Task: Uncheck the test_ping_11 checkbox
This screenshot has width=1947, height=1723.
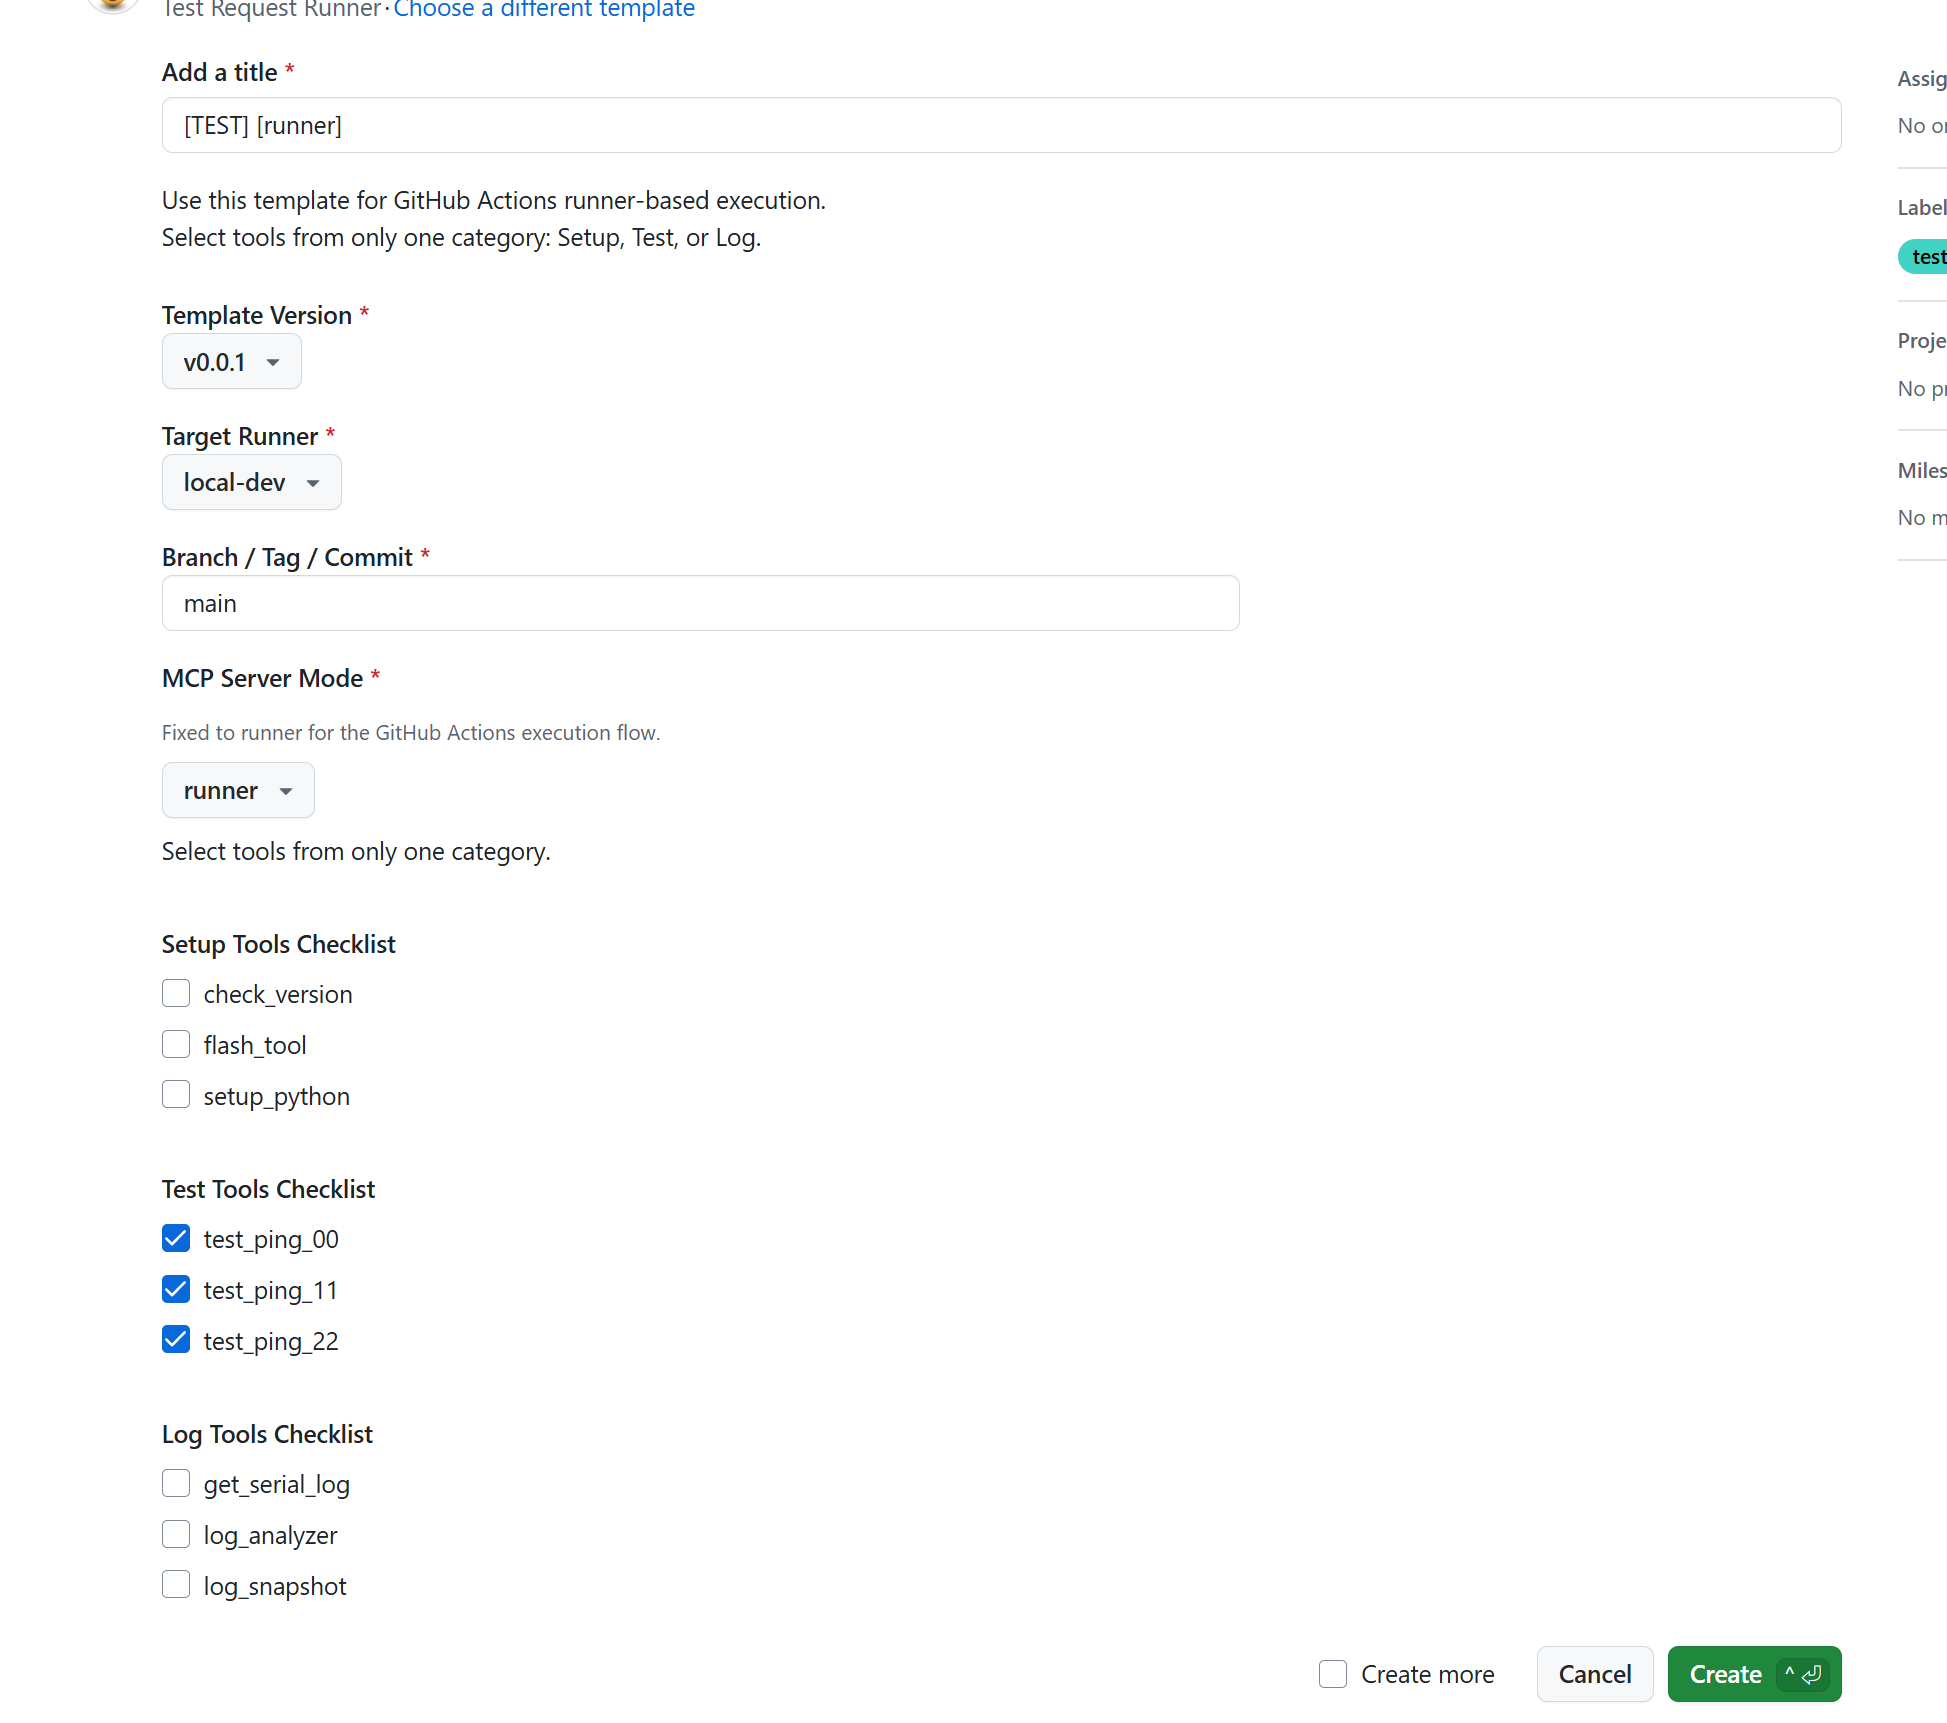Action: (x=176, y=1289)
